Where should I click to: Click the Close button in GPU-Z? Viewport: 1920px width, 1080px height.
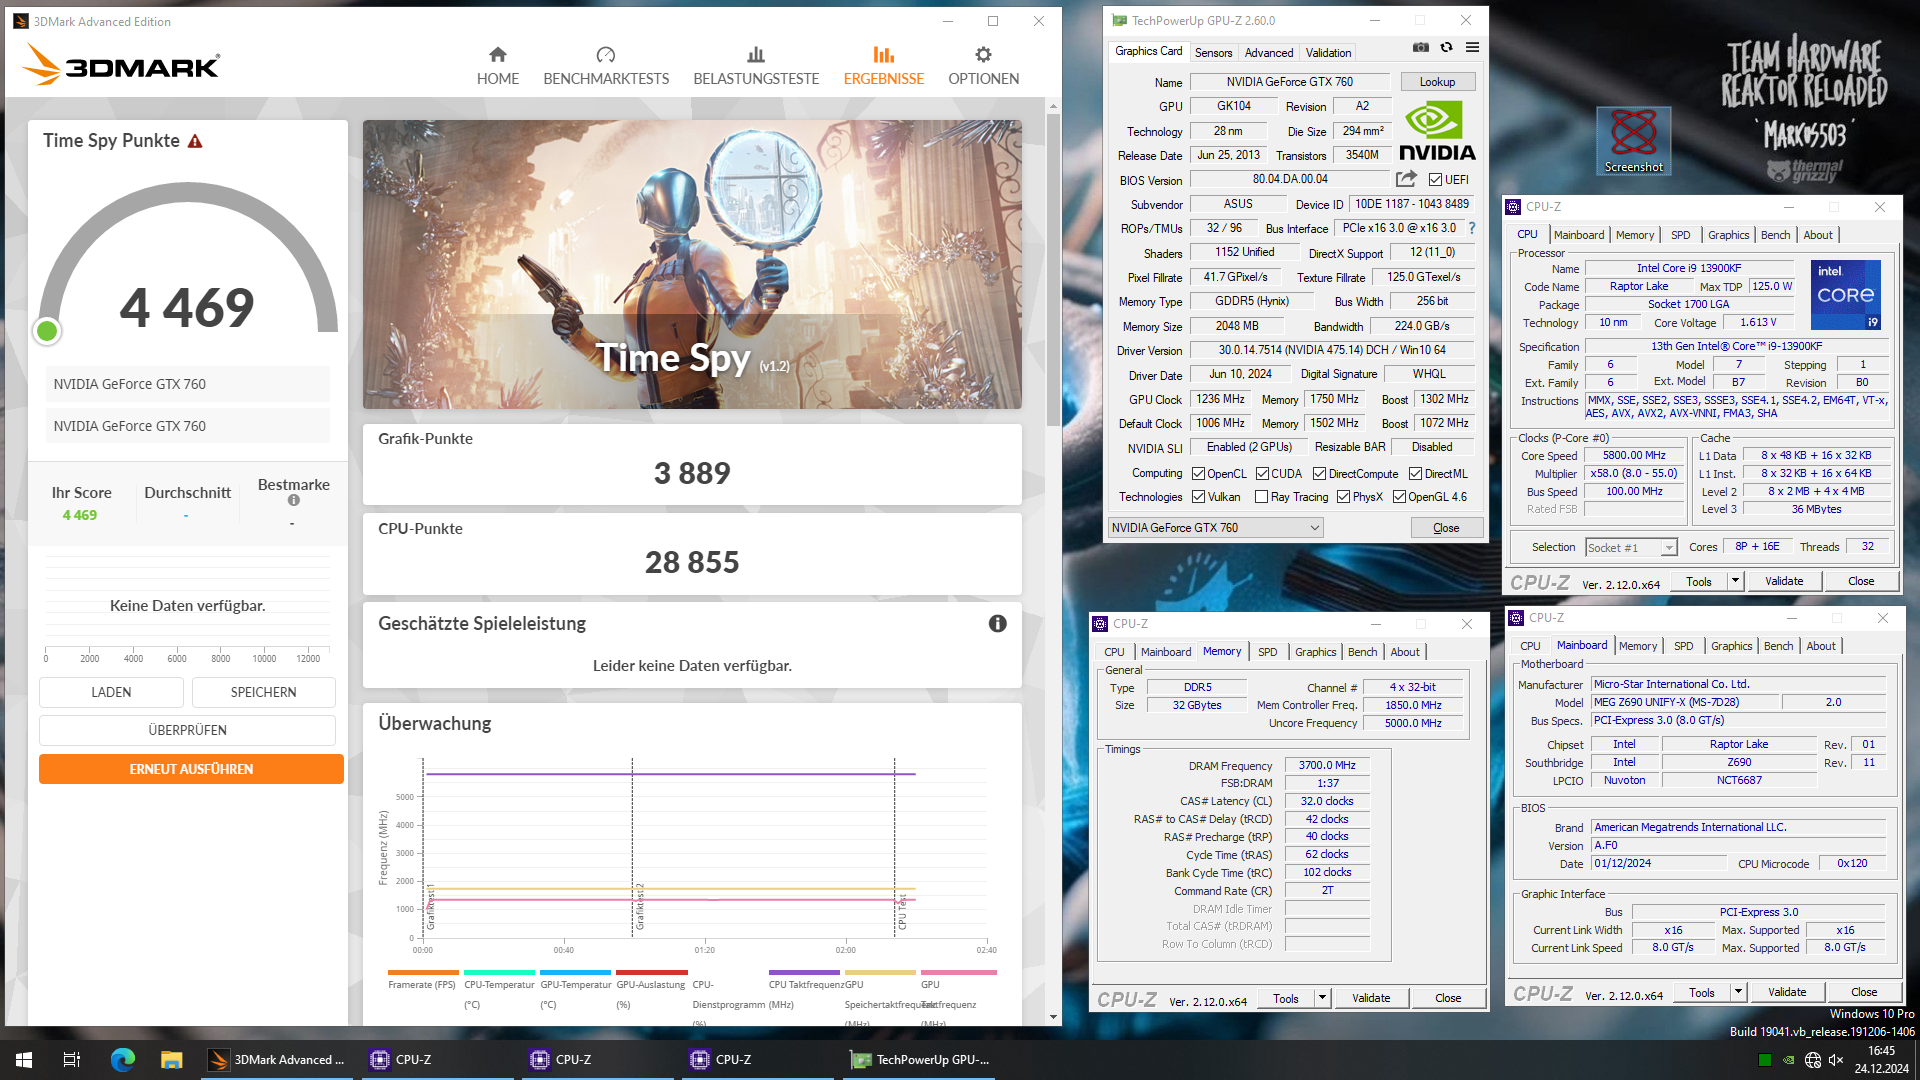point(1446,528)
